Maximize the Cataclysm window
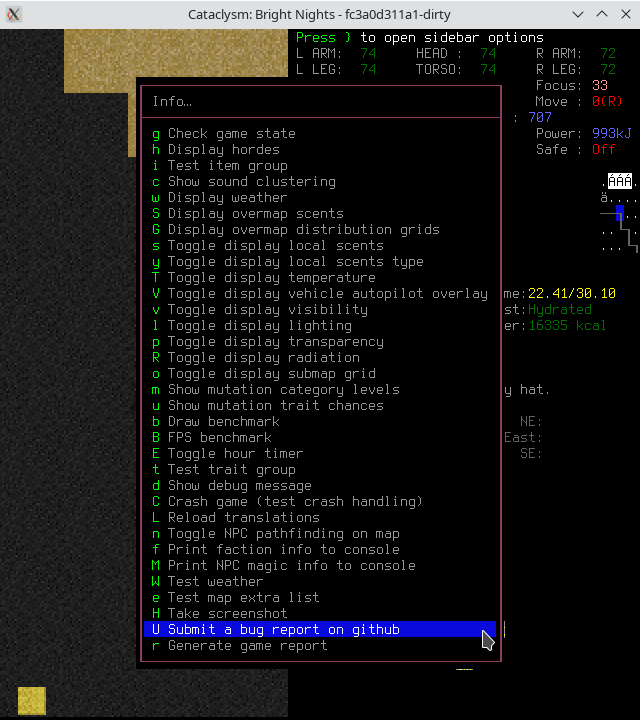Screen dimensions: 640x720 tap(602, 14)
